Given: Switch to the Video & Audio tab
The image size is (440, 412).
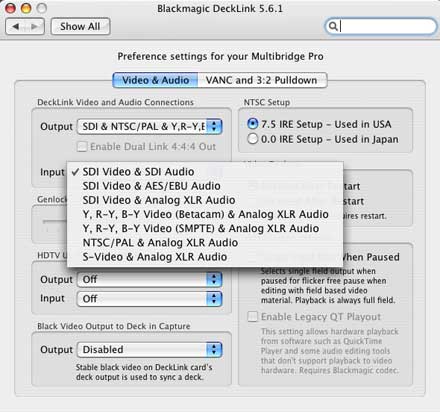Looking at the screenshot, I should (155, 80).
